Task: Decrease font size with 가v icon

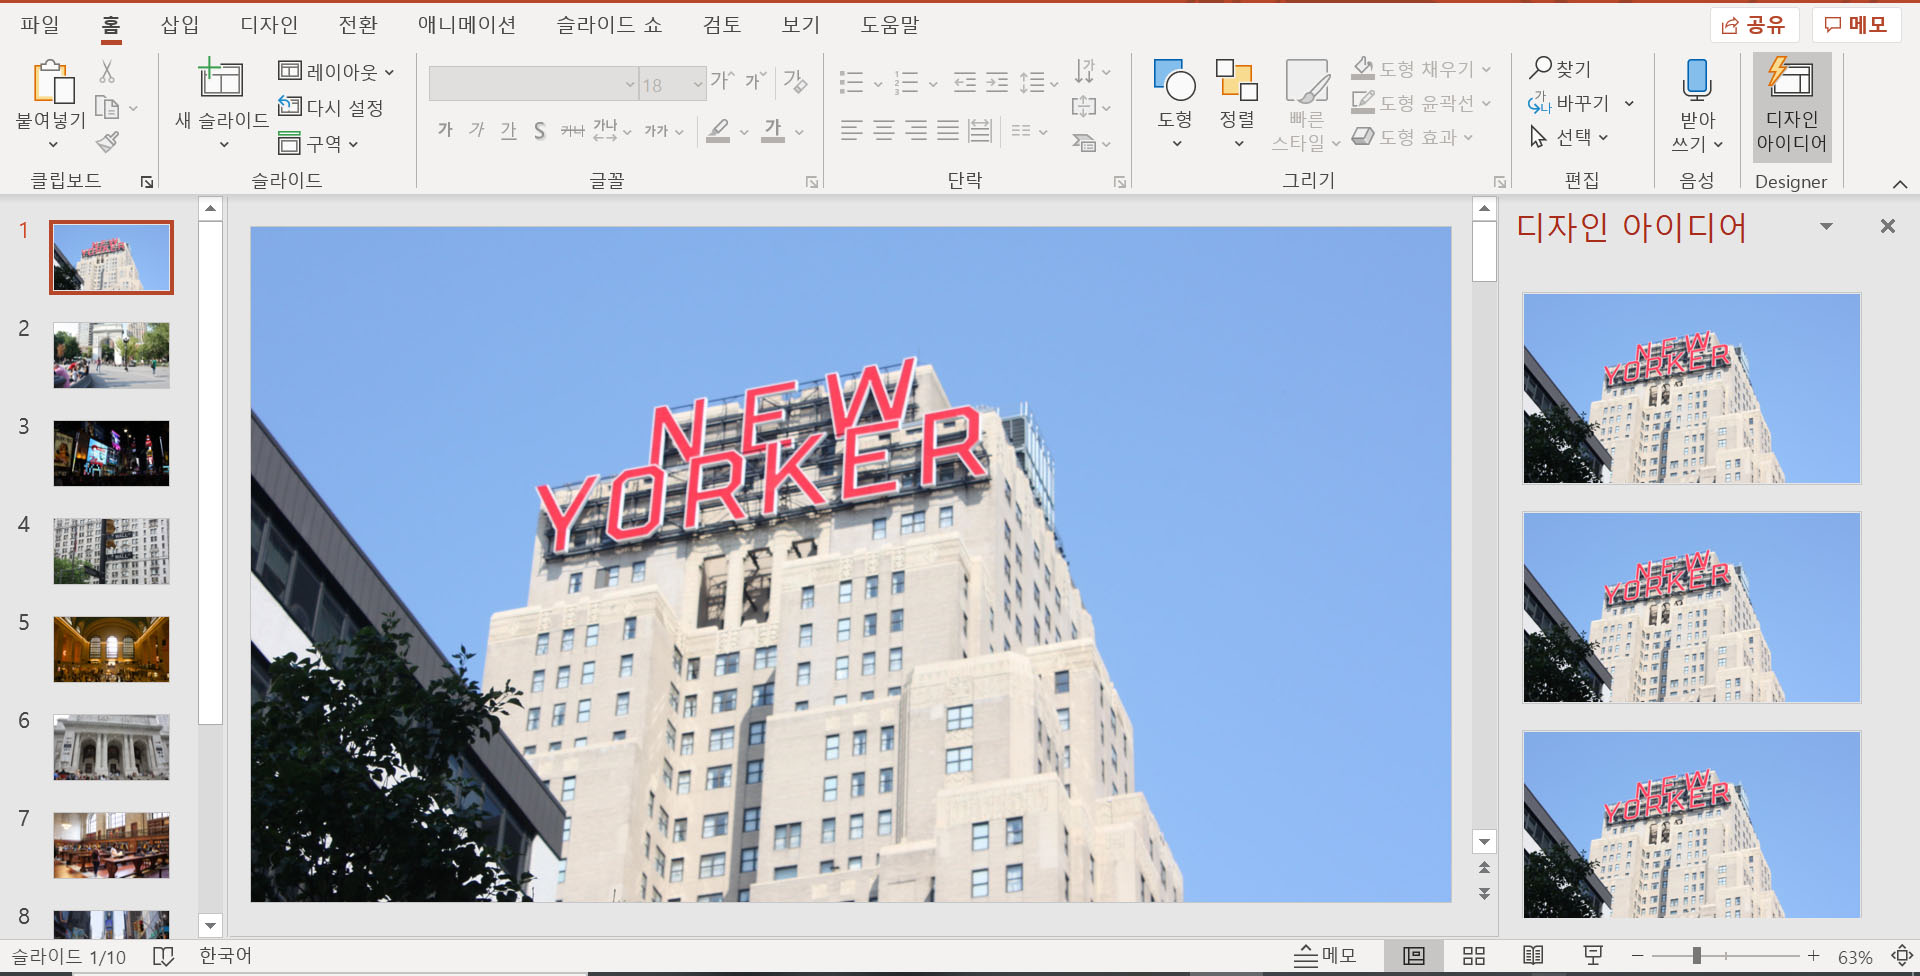Action: [756, 82]
